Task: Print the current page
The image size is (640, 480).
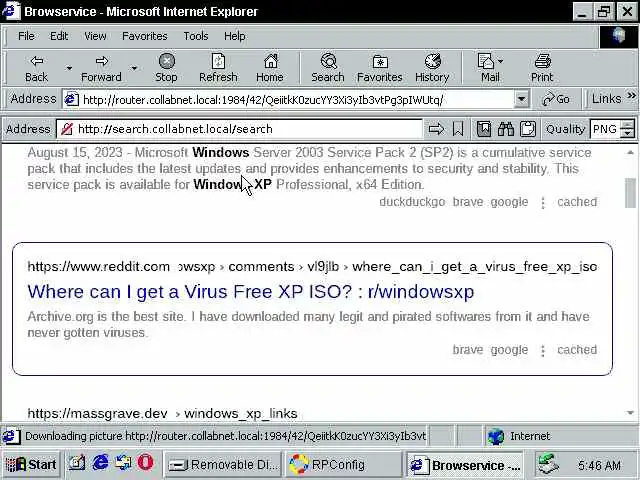Action: pyautogui.click(x=542, y=68)
